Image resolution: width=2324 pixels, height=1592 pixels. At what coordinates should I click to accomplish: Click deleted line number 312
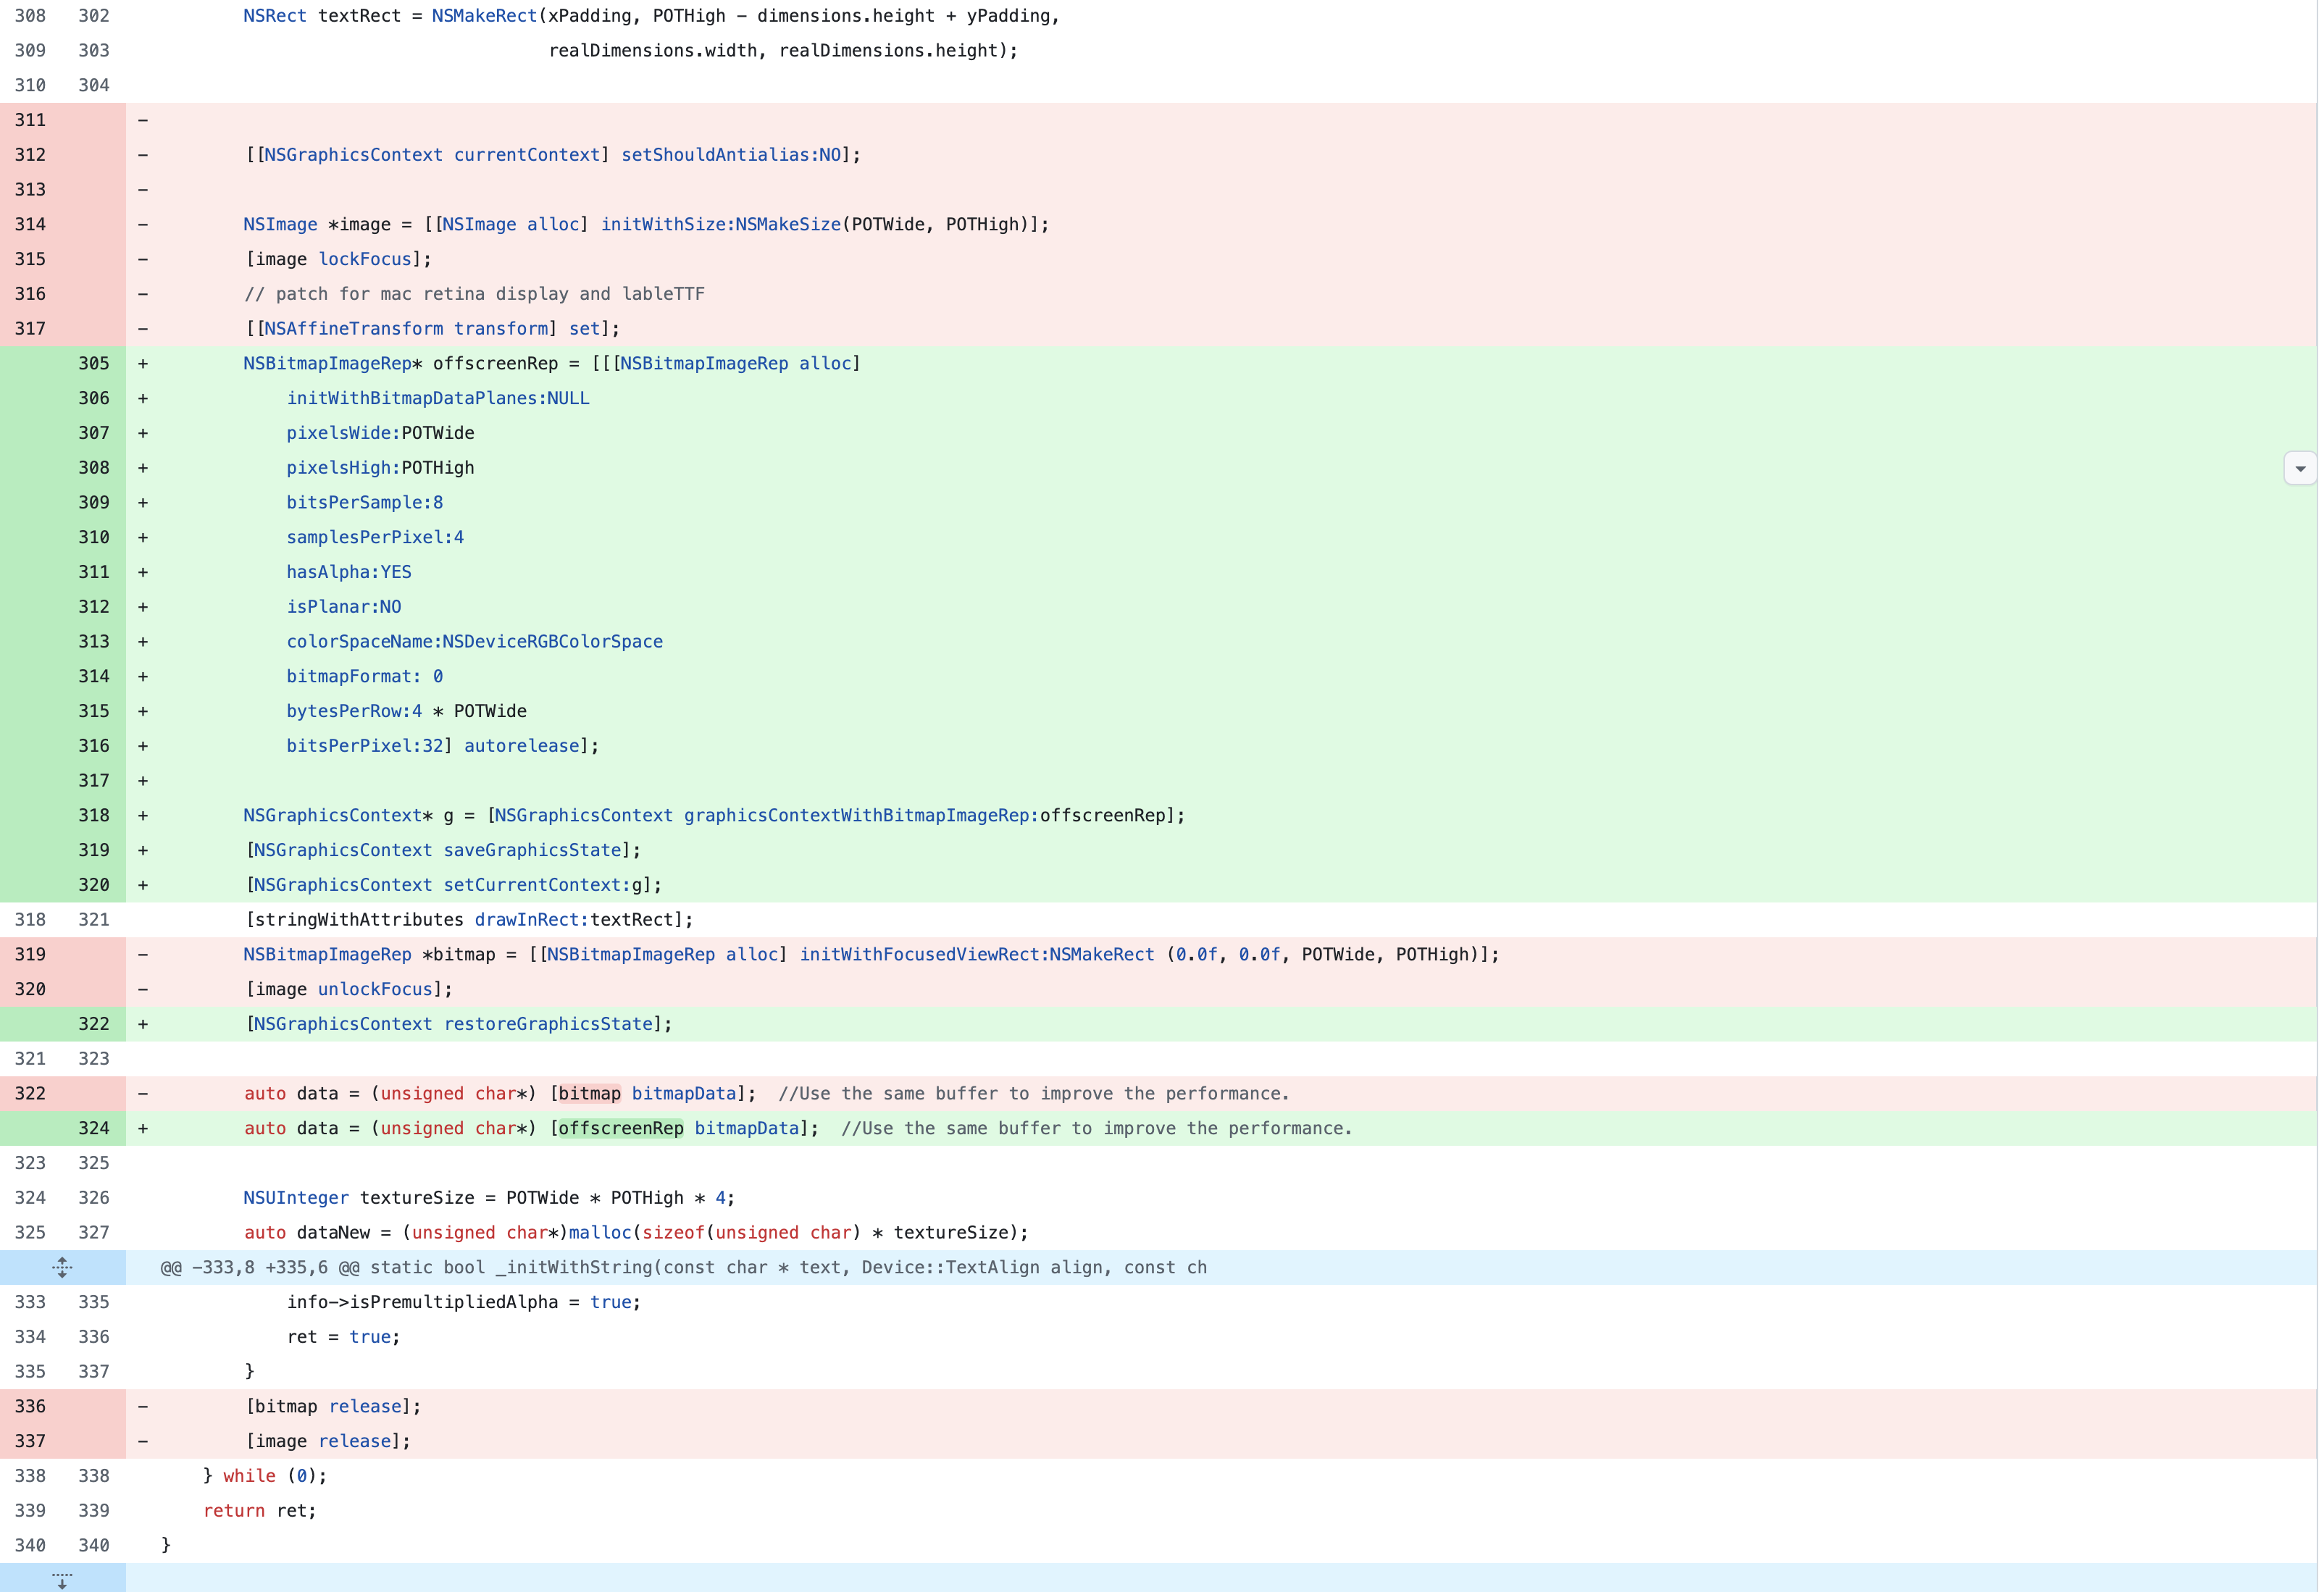pos(30,155)
